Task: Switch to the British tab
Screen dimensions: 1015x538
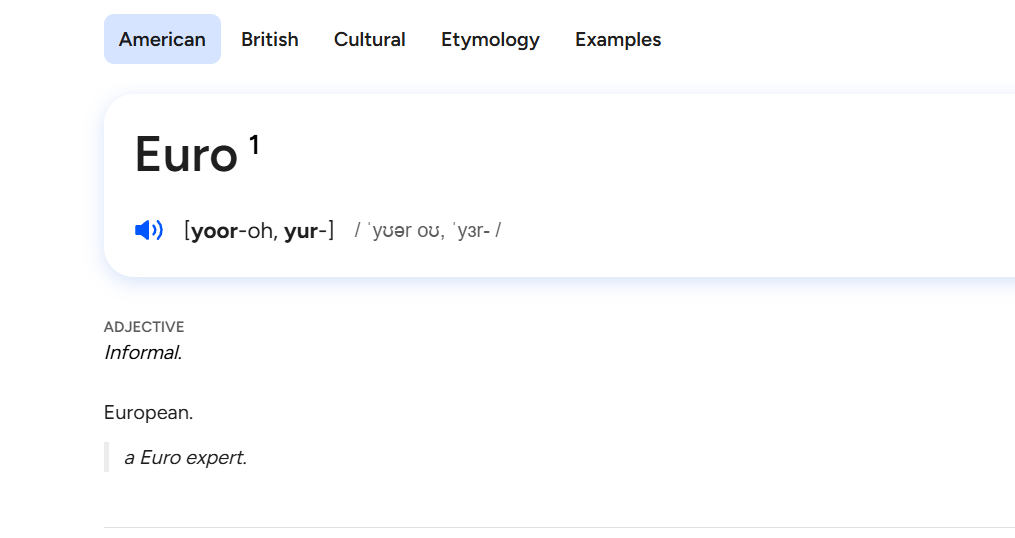Action: [x=269, y=40]
